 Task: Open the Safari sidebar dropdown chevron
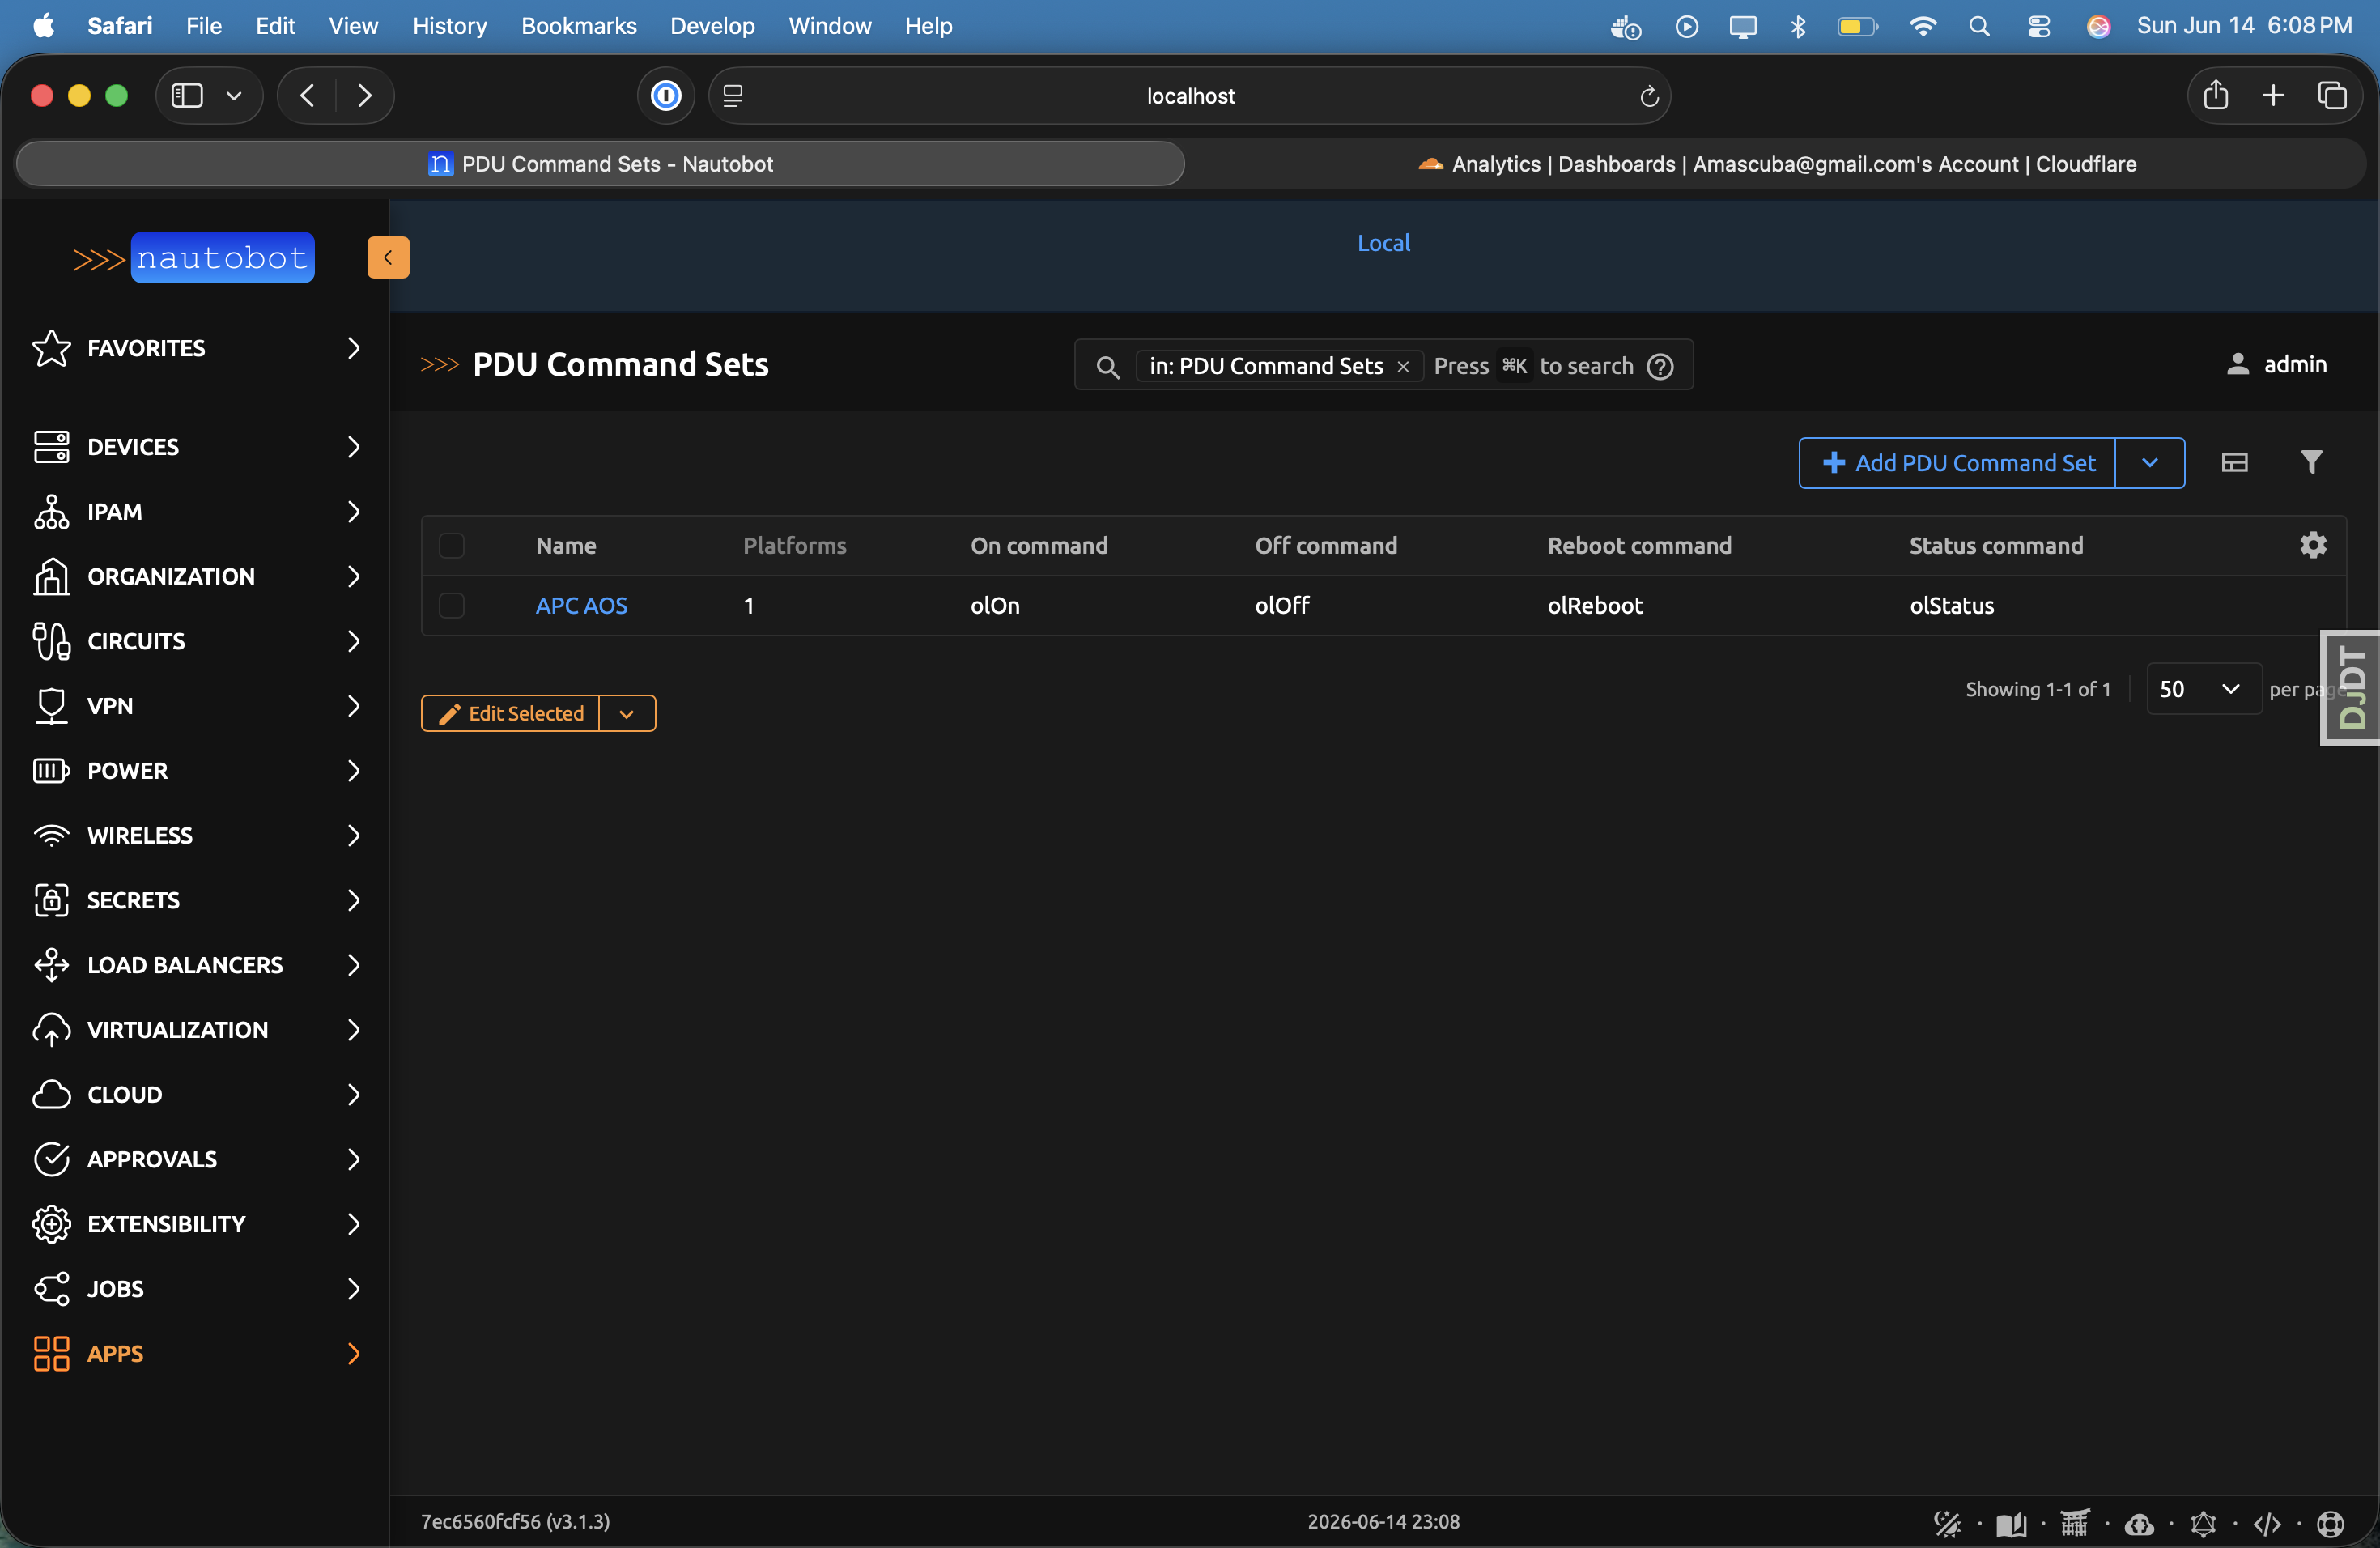coord(234,95)
